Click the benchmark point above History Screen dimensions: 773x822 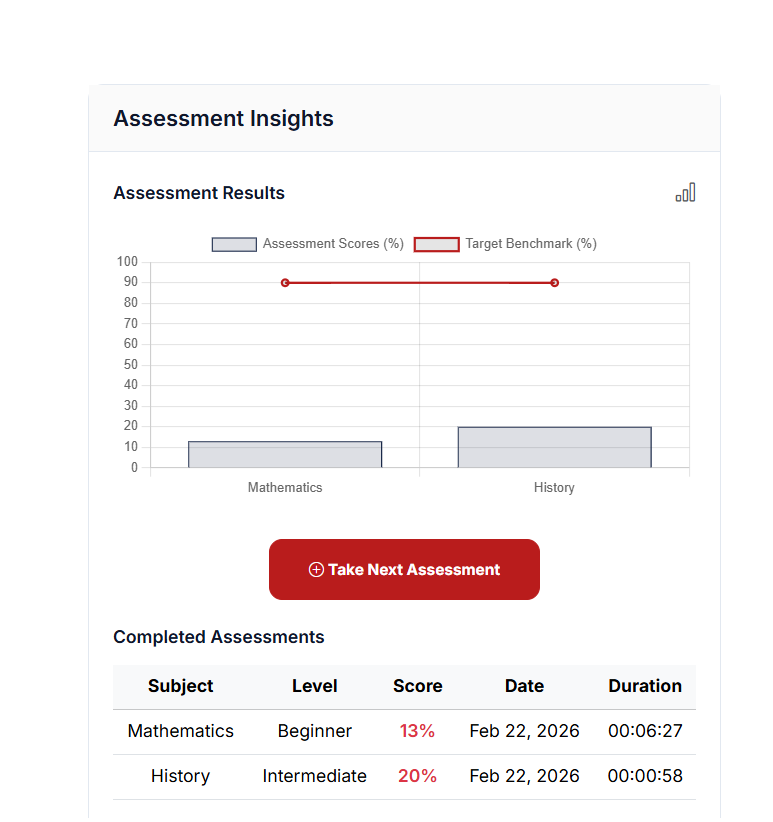(555, 283)
